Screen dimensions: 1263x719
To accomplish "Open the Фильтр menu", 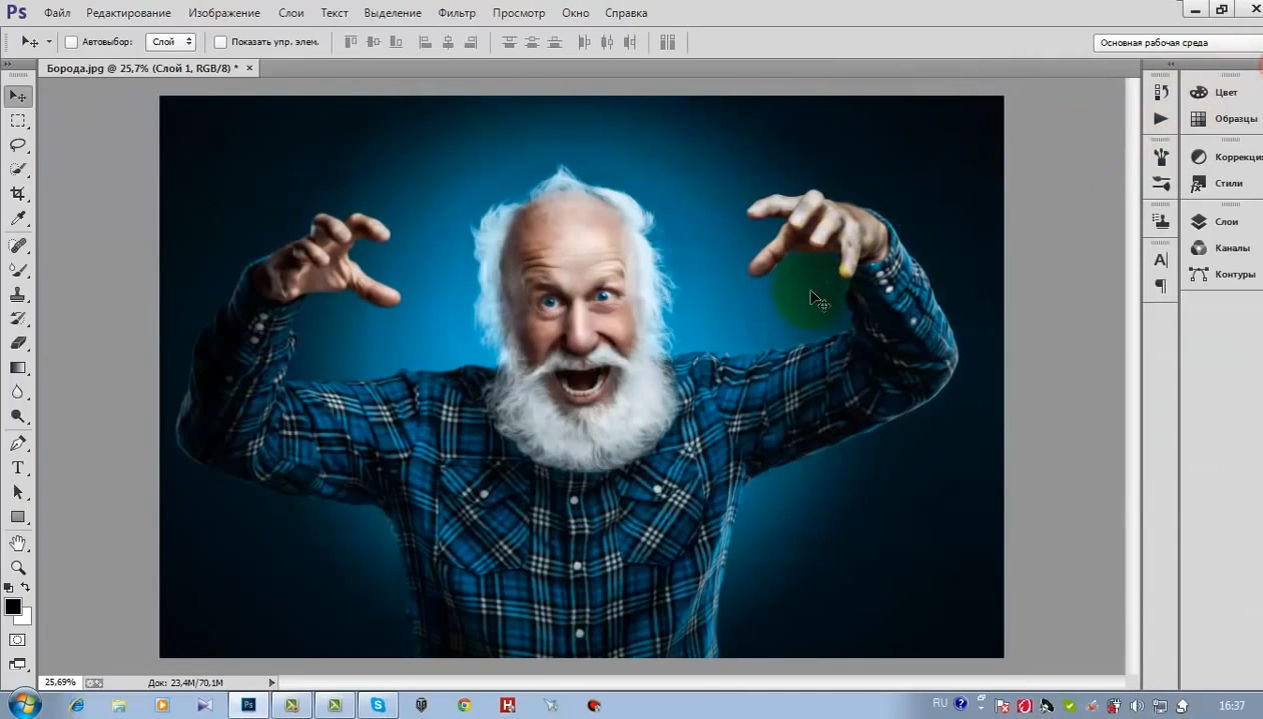I will tap(457, 13).
